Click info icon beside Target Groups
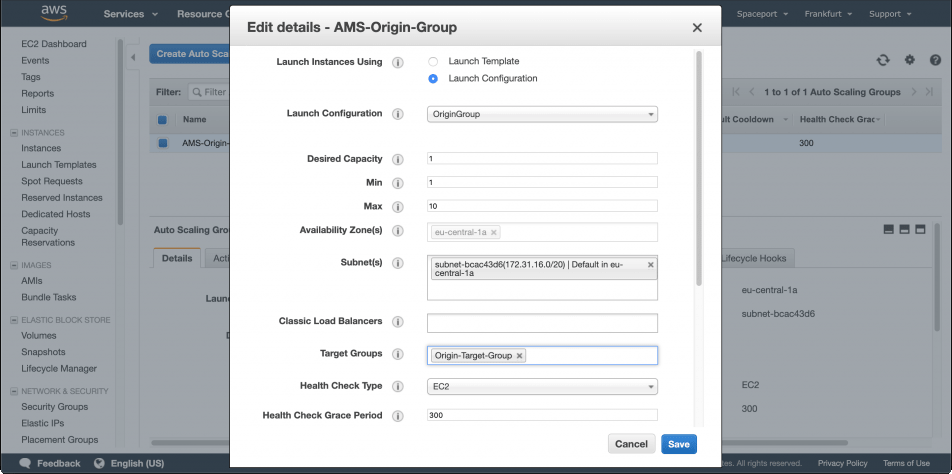This screenshot has height=474, width=952. pyautogui.click(x=398, y=354)
